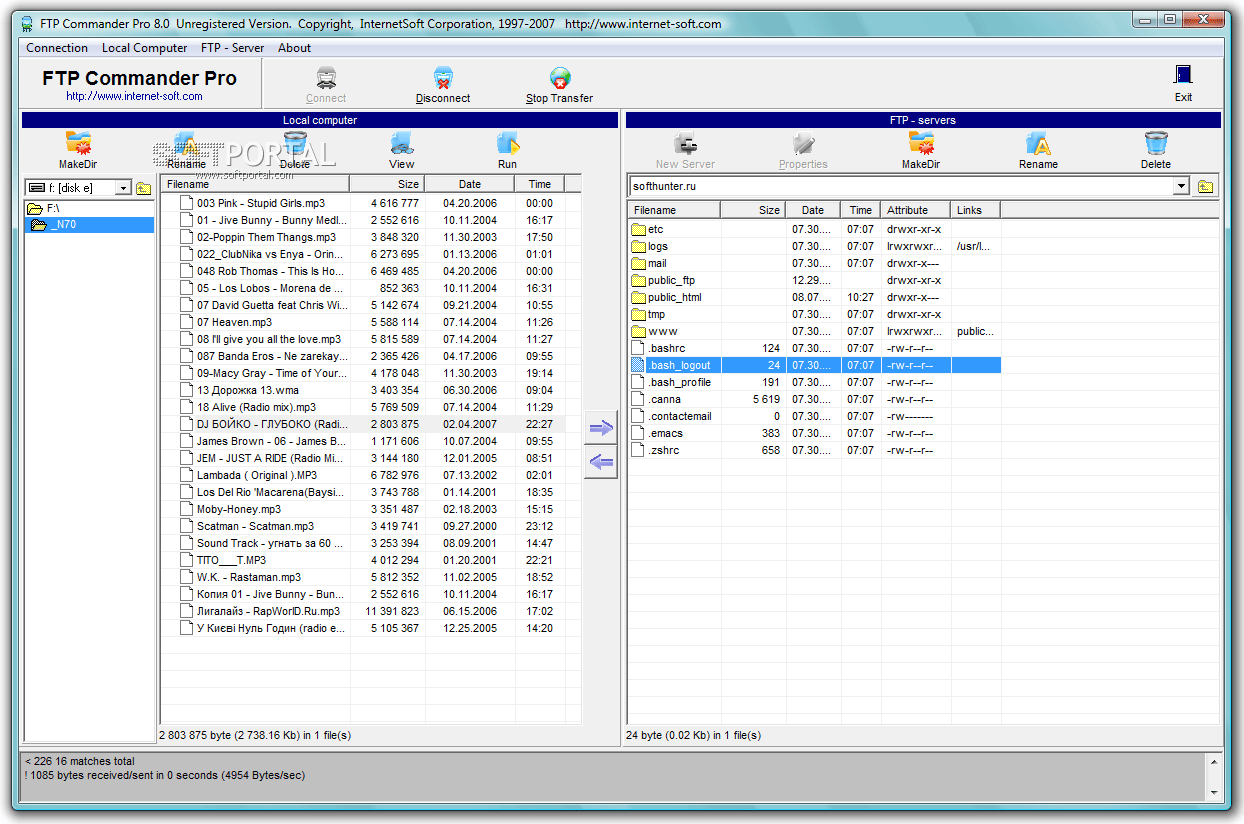The image size is (1244, 824).
Task: Click the New Server icon
Action: pyautogui.click(x=685, y=143)
